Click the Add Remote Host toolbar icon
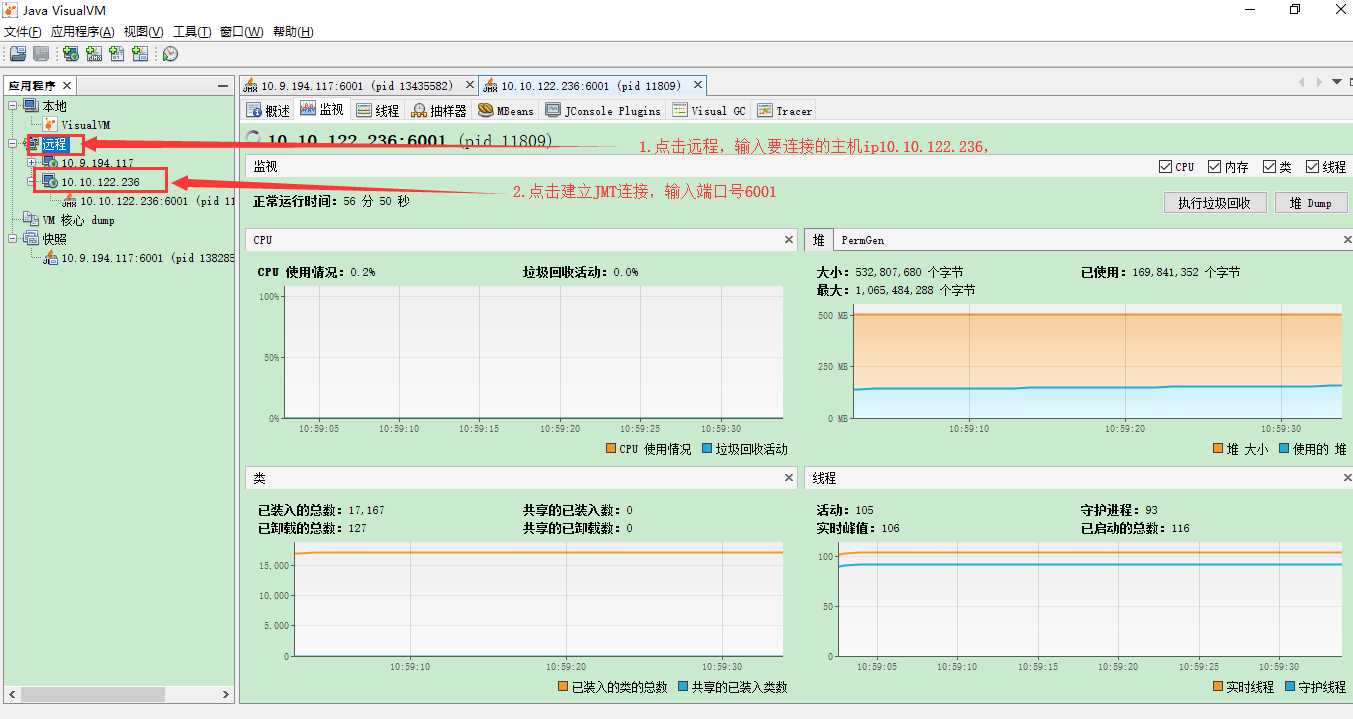Viewport: 1353px width, 719px height. (71, 53)
